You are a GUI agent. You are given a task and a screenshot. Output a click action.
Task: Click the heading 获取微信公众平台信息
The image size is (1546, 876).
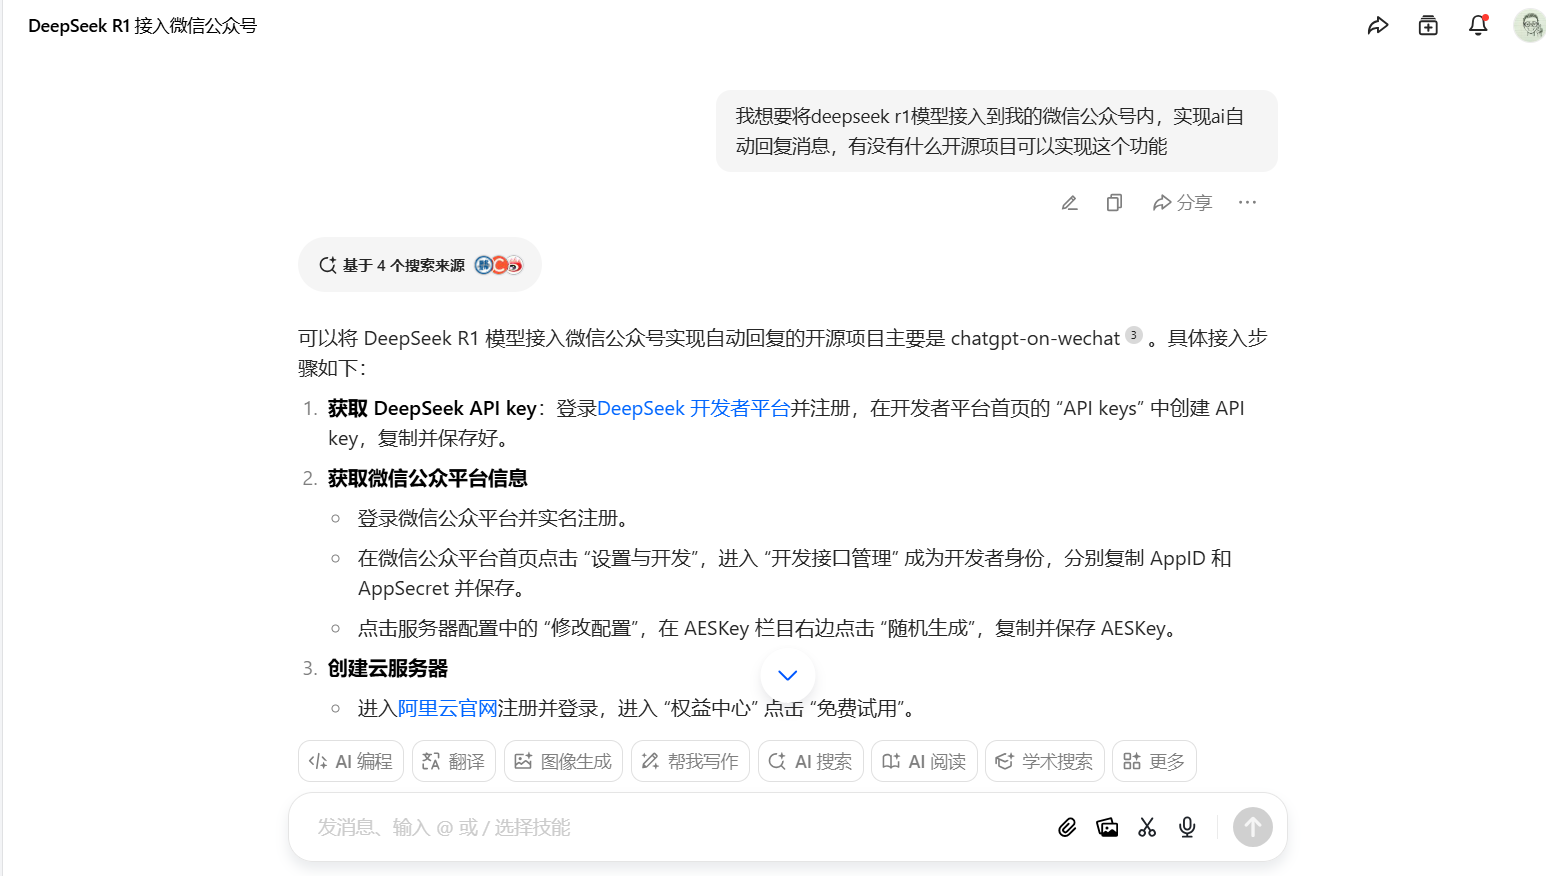tap(428, 478)
